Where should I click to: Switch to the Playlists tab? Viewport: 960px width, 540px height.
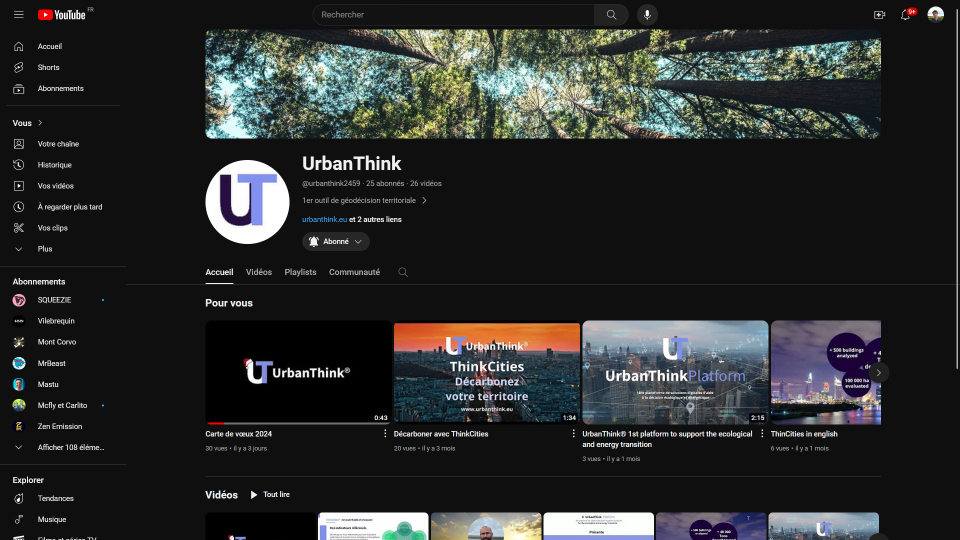tap(300, 272)
